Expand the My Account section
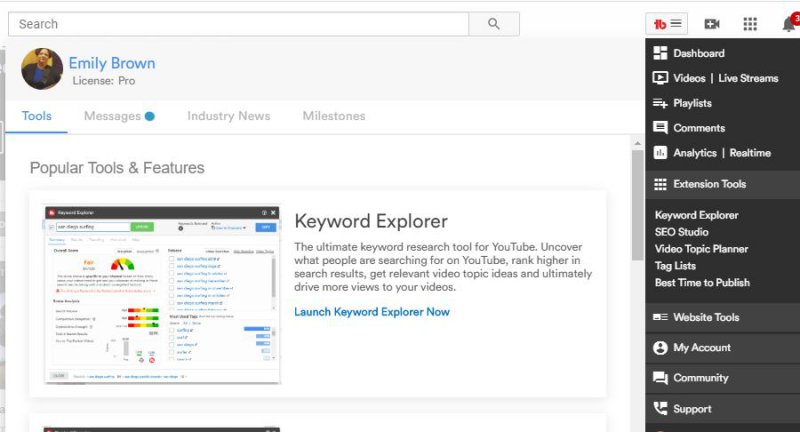The width and height of the screenshot is (800, 432). pos(701,348)
